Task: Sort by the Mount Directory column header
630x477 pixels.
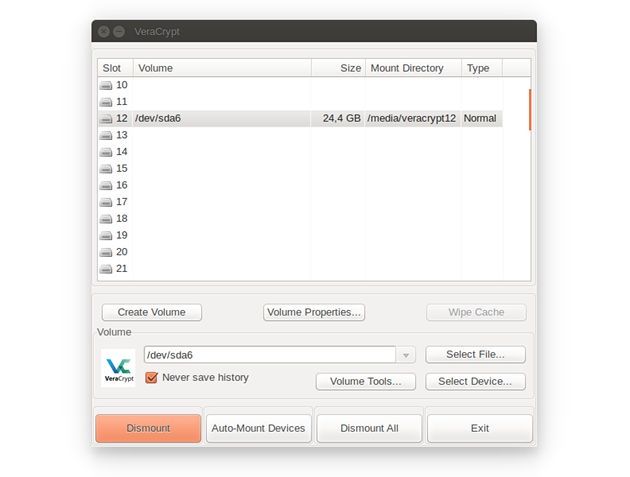Action: (x=413, y=68)
